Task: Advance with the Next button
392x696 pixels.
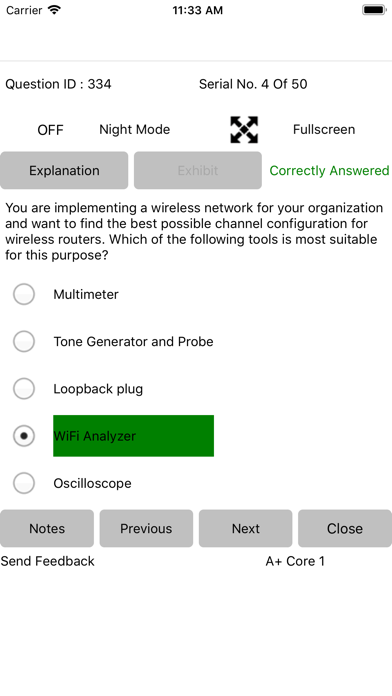Action: coord(245,528)
